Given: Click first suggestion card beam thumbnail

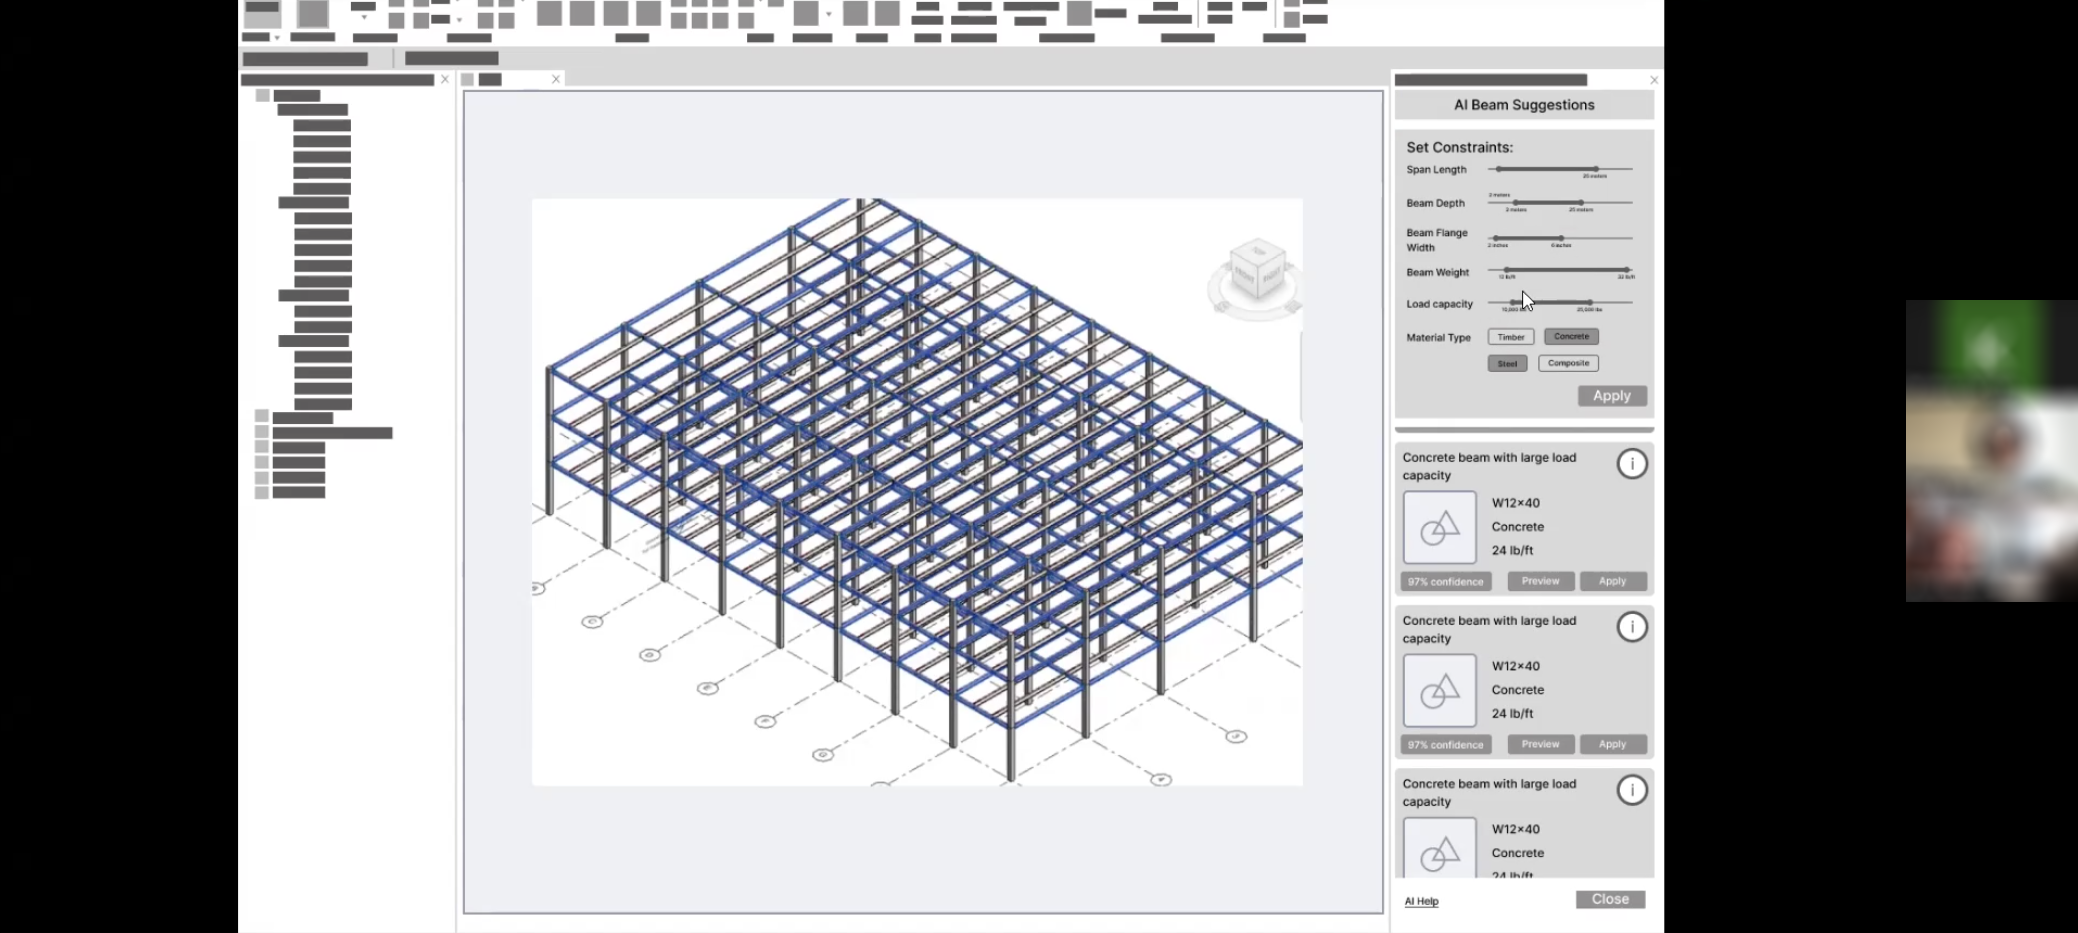Looking at the screenshot, I should 1439,527.
